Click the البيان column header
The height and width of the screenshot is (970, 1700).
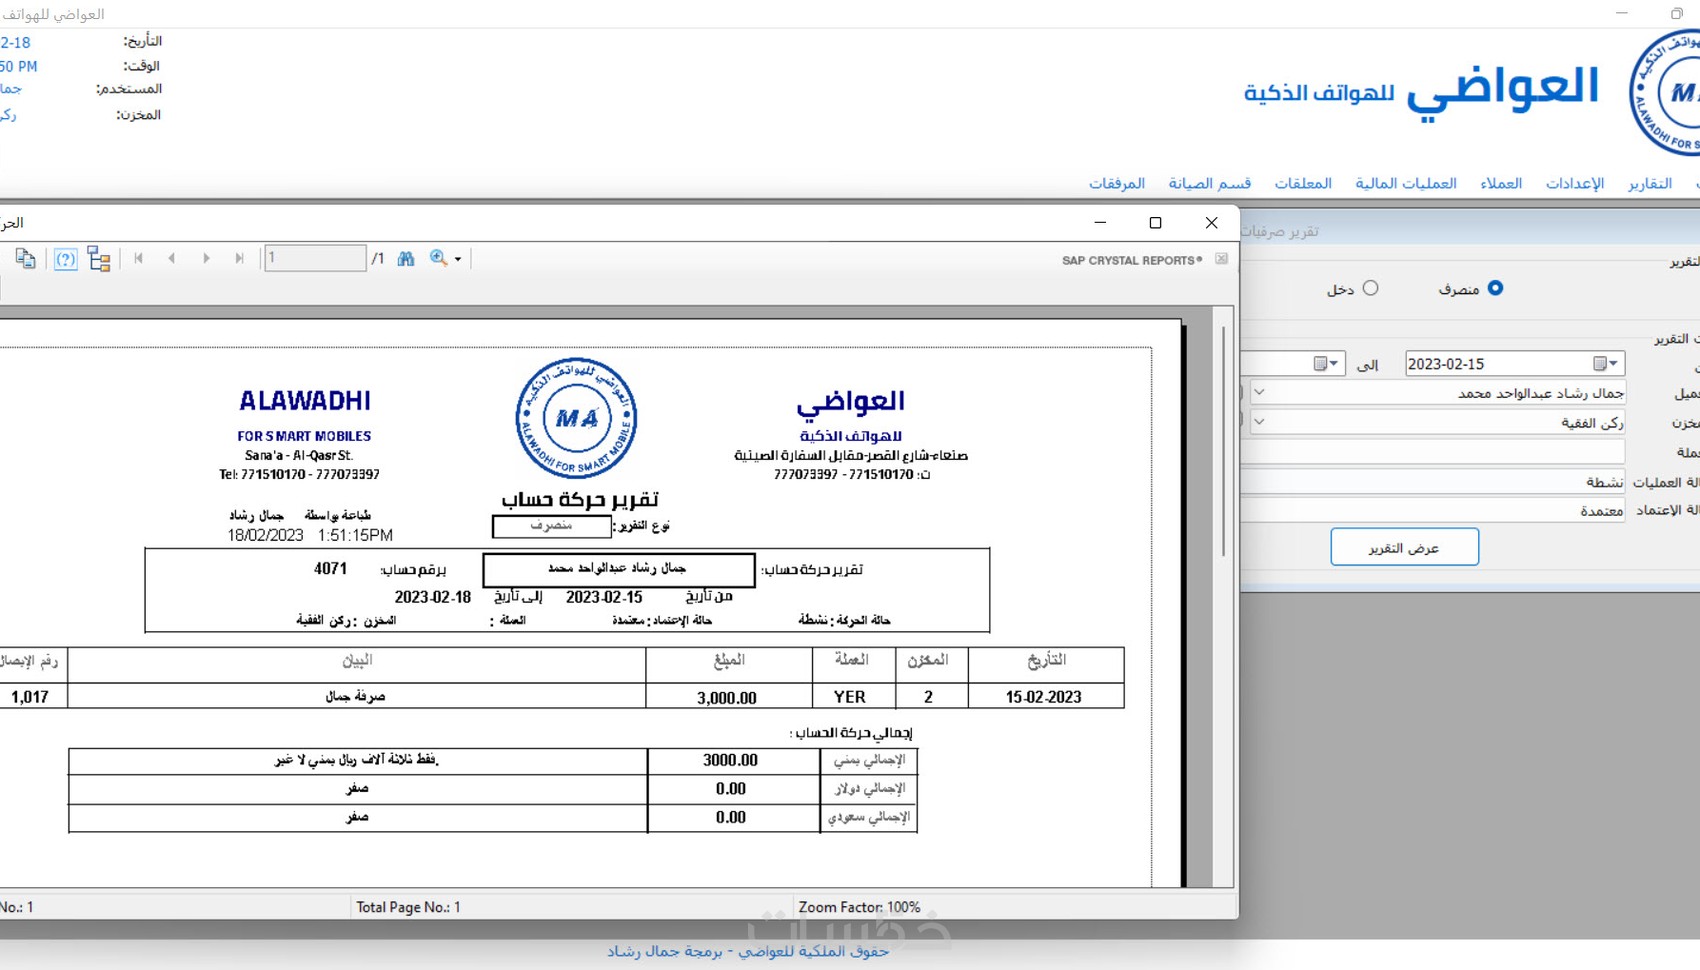pos(357,661)
